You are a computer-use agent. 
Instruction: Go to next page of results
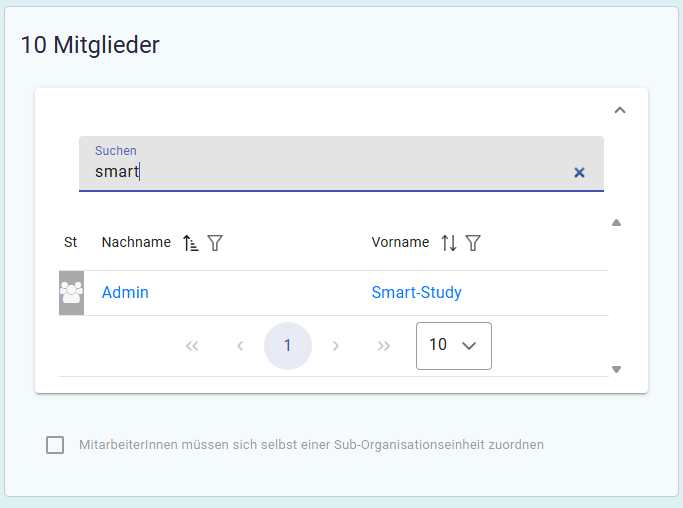[336, 346]
